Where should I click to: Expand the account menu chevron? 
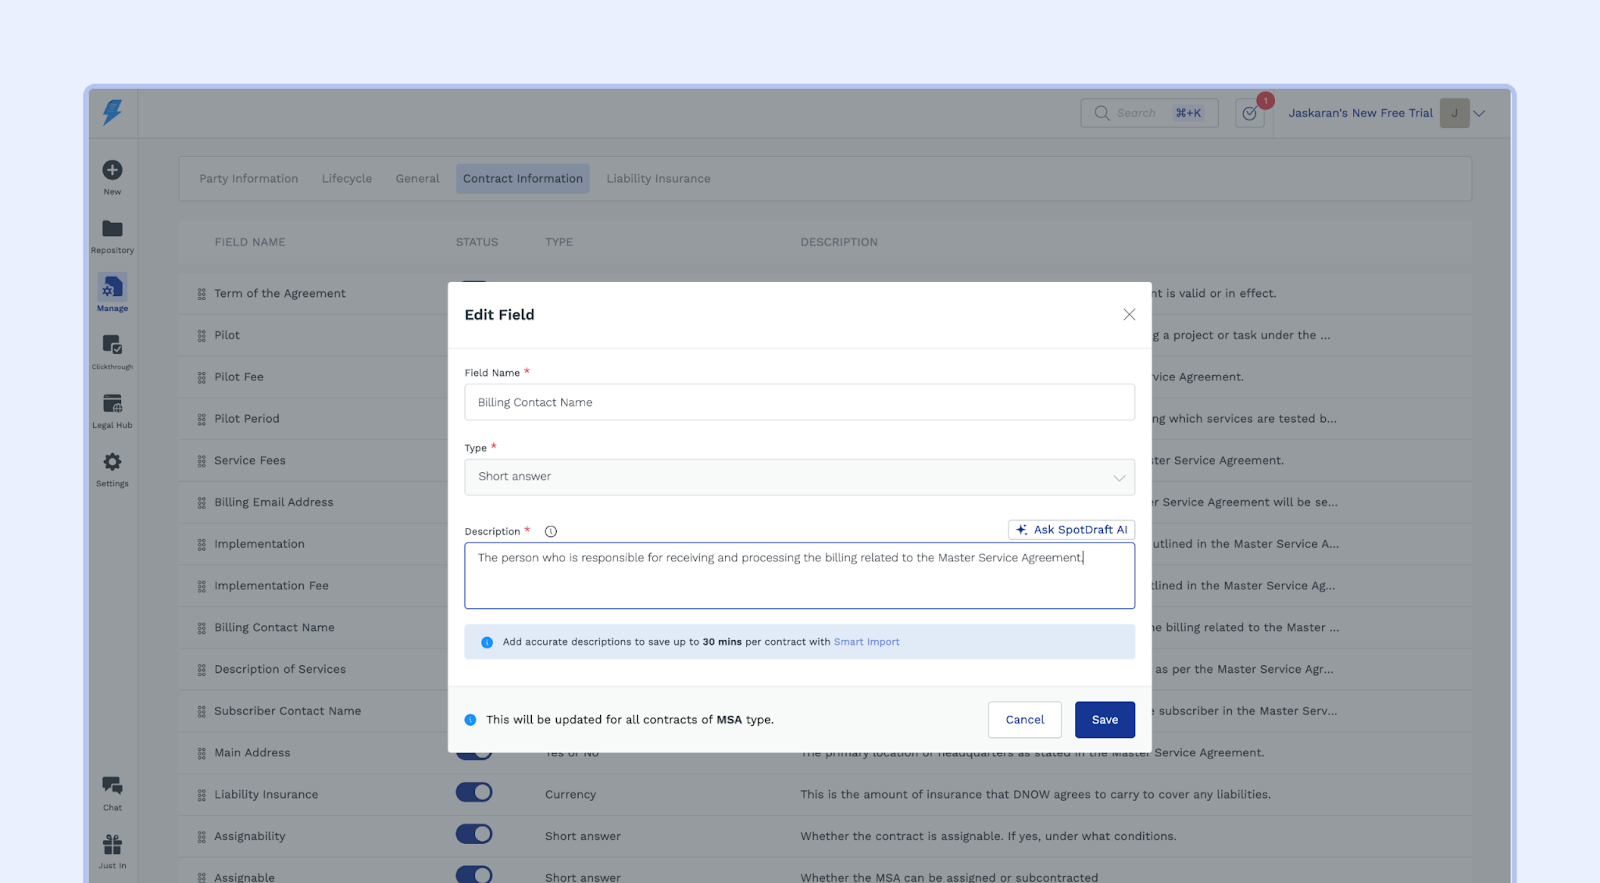(1479, 114)
